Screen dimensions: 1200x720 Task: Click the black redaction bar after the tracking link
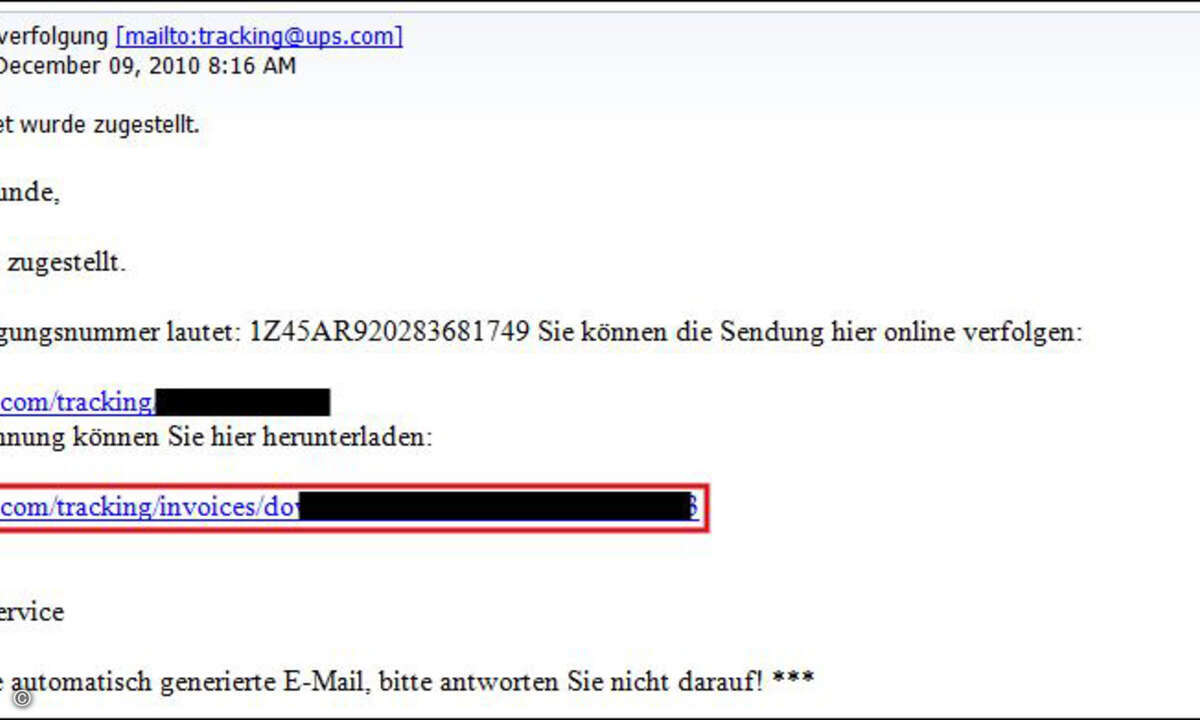click(x=242, y=403)
